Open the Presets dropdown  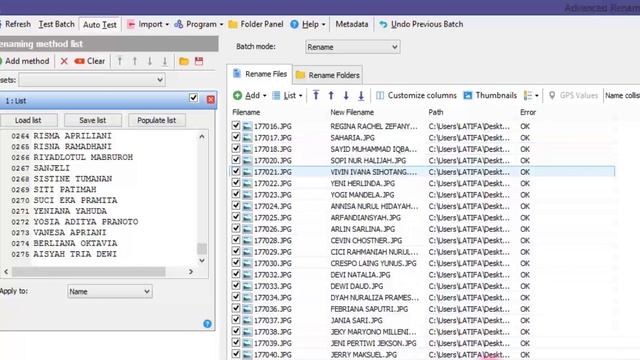(92, 80)
